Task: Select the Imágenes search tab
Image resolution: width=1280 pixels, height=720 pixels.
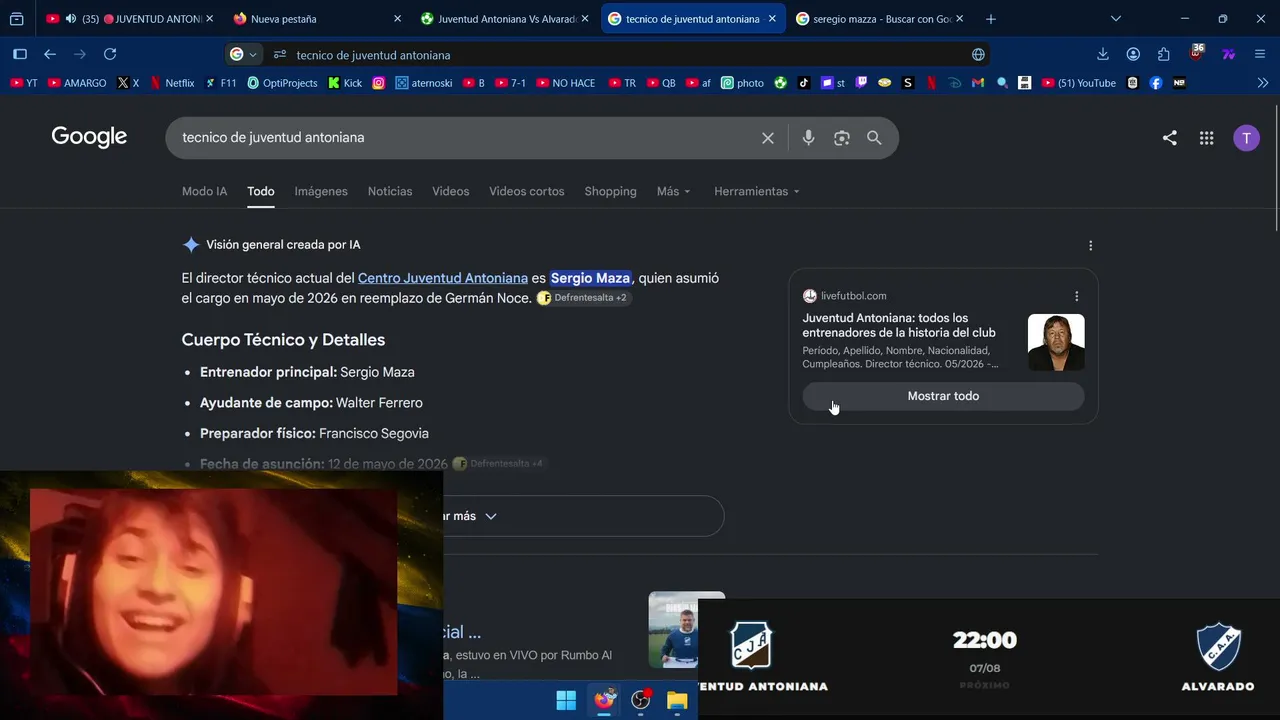Action: tap(321, 191)
